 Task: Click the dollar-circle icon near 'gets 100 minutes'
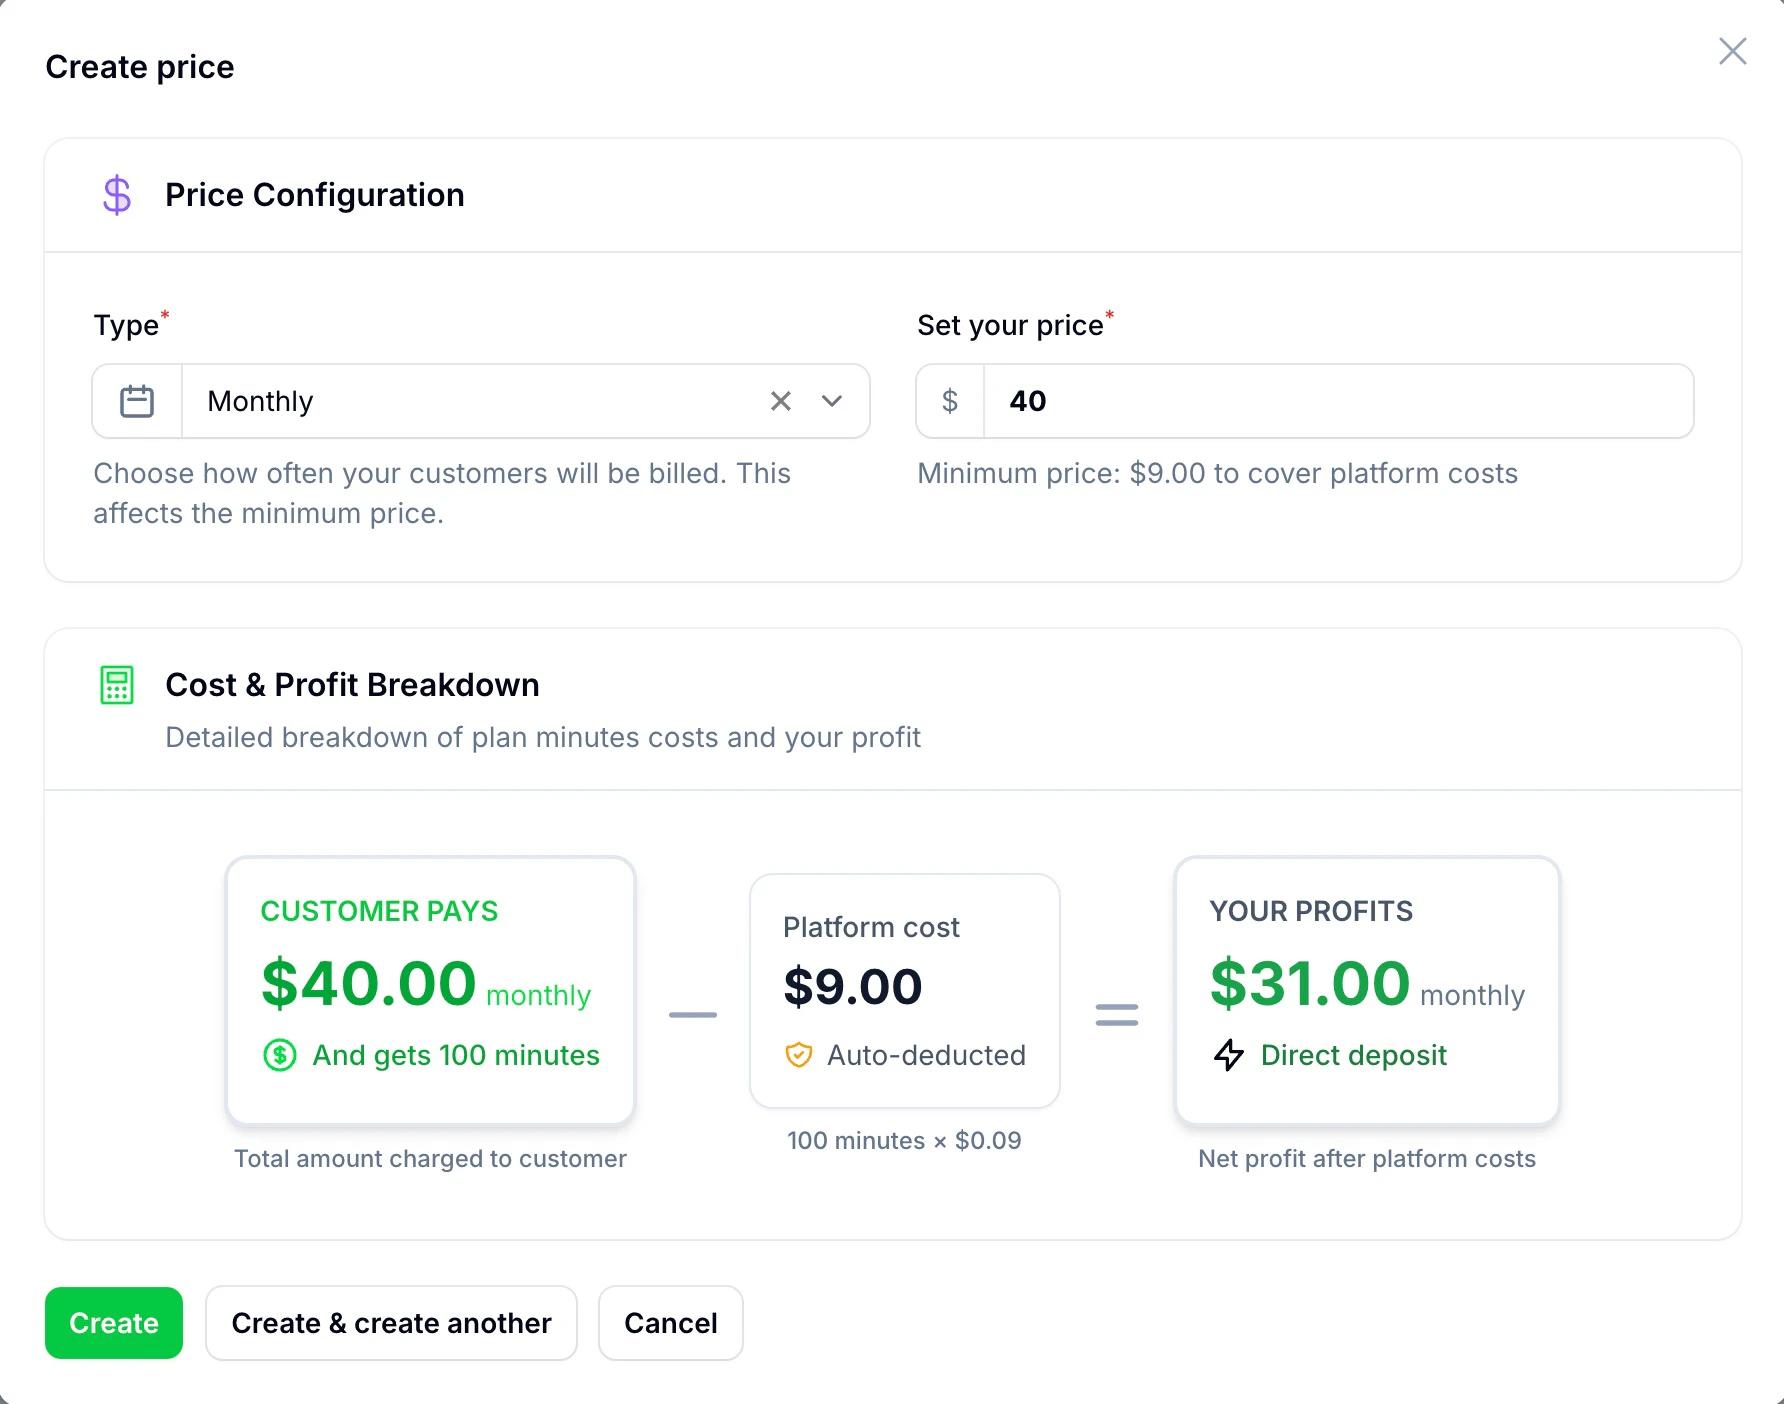coord(281,1055)
